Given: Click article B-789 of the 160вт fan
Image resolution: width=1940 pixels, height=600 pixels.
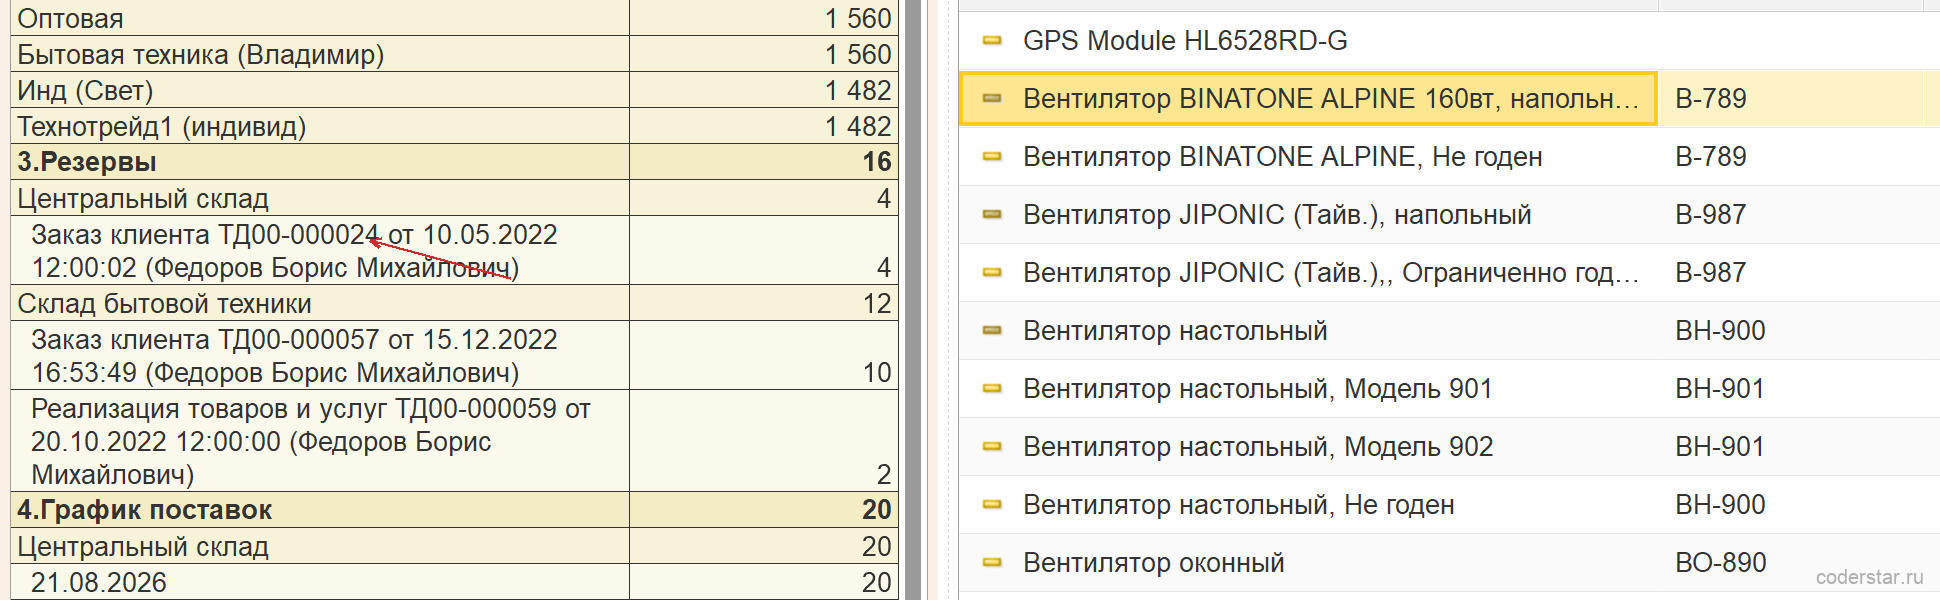Looking at the screenshot, I should [1711, 99].
